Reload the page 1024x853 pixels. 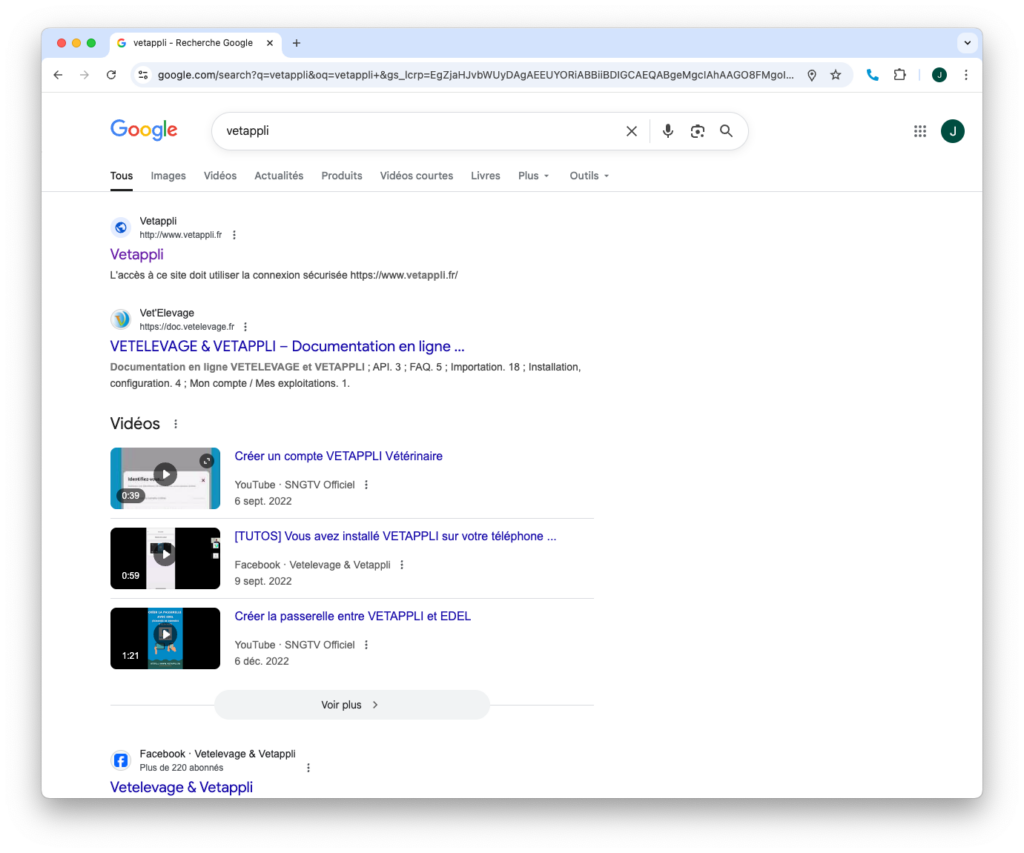point(111,75)
